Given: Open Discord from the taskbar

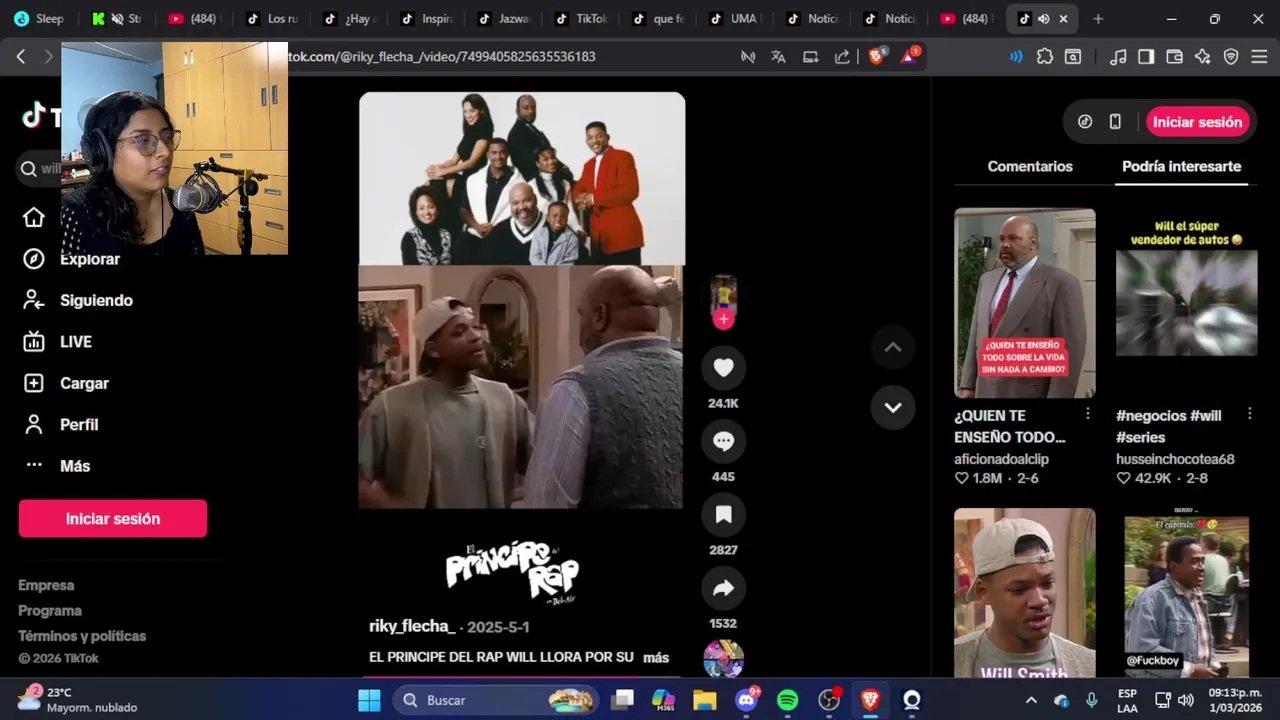Looking at the screenshot, I should click(x=746, y=700).
